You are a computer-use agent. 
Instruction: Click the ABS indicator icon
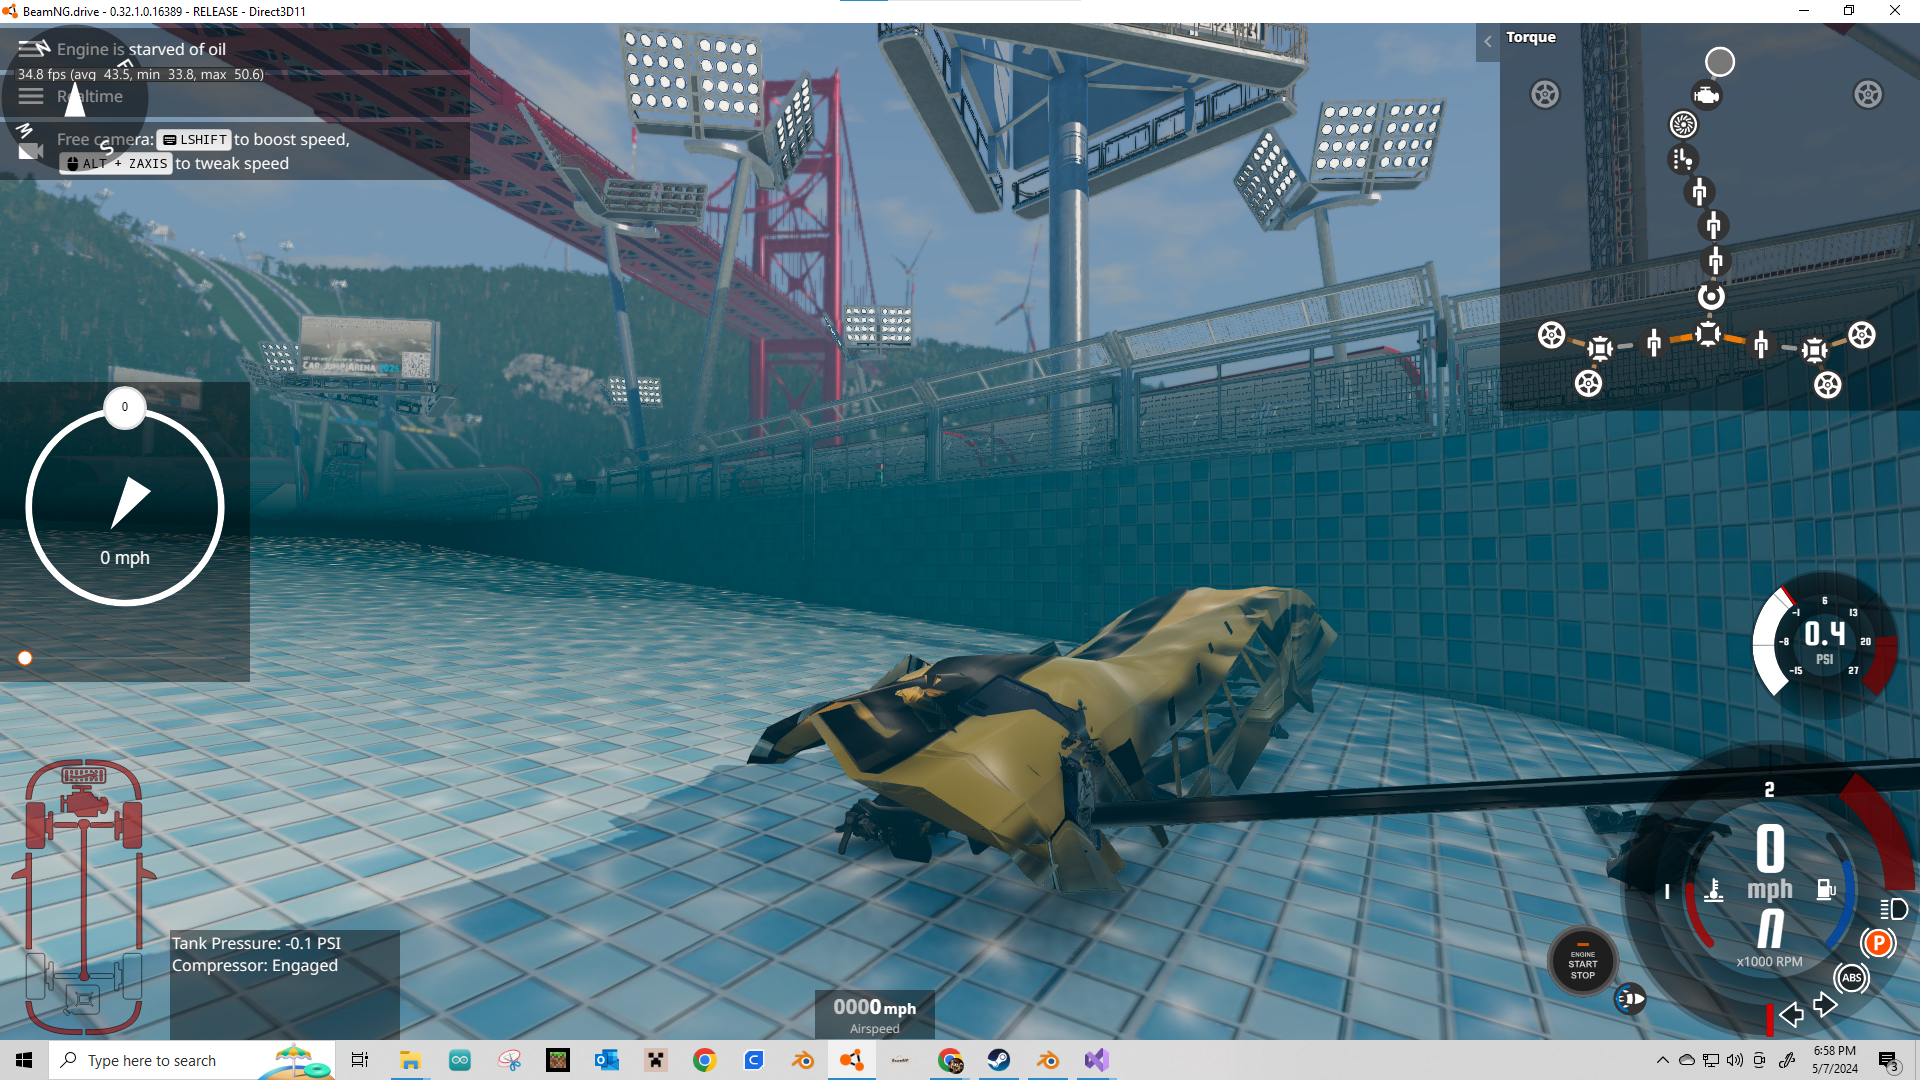point(1851,978)
